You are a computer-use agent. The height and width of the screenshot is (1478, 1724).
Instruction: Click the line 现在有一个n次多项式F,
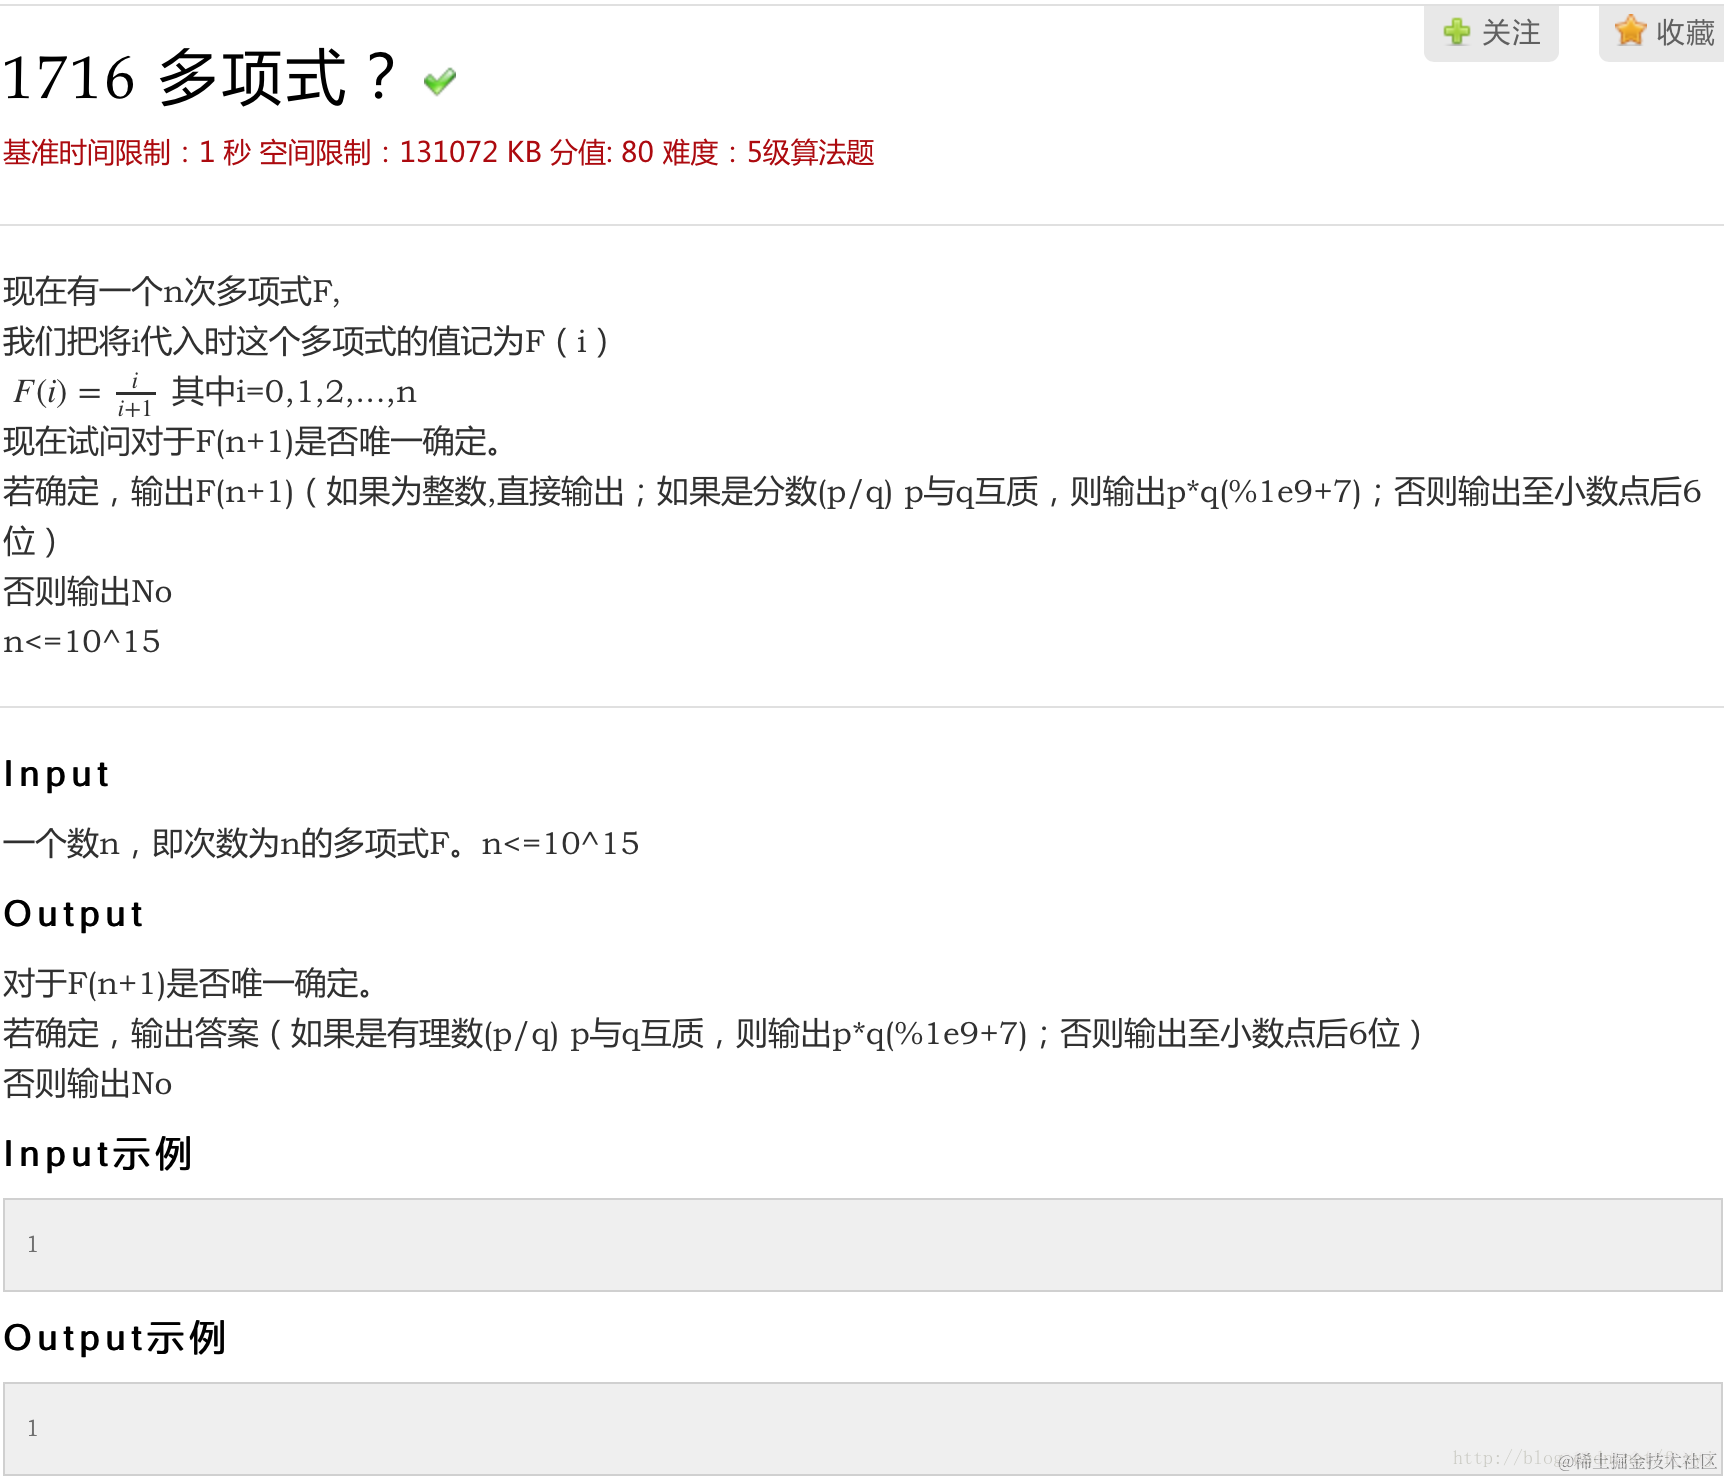(x=172, y=292)
